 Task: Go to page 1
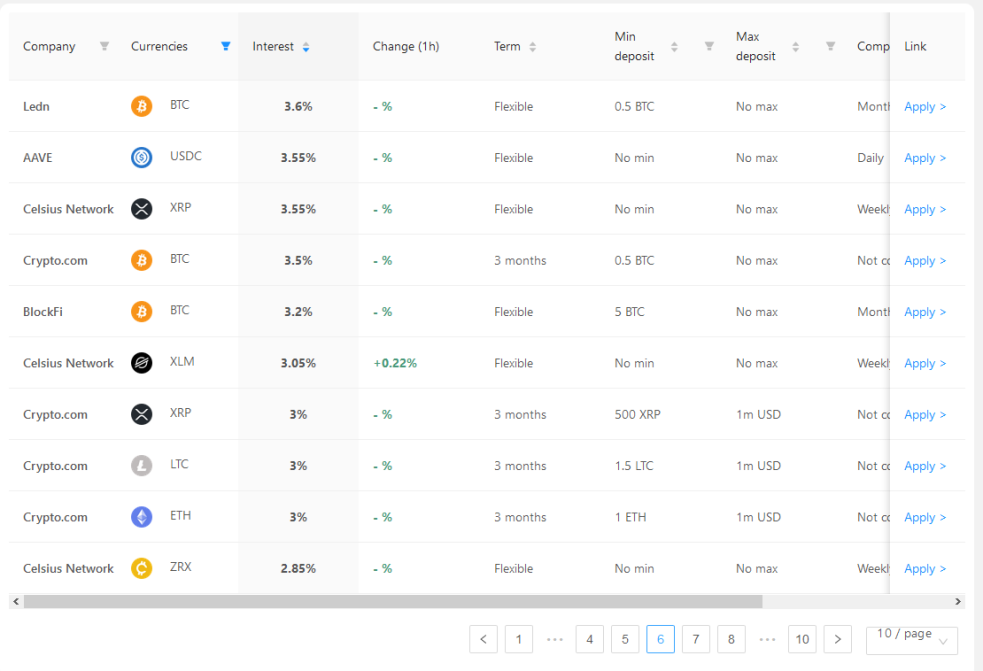coord(518,639)
